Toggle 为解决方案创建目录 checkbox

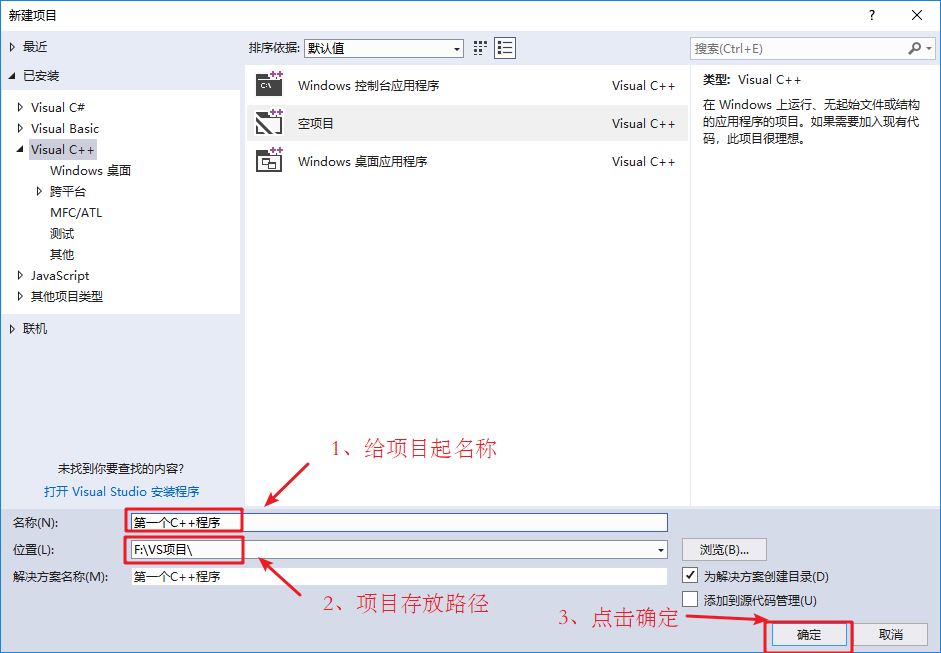pyautogui.click(x=690, y=575)
